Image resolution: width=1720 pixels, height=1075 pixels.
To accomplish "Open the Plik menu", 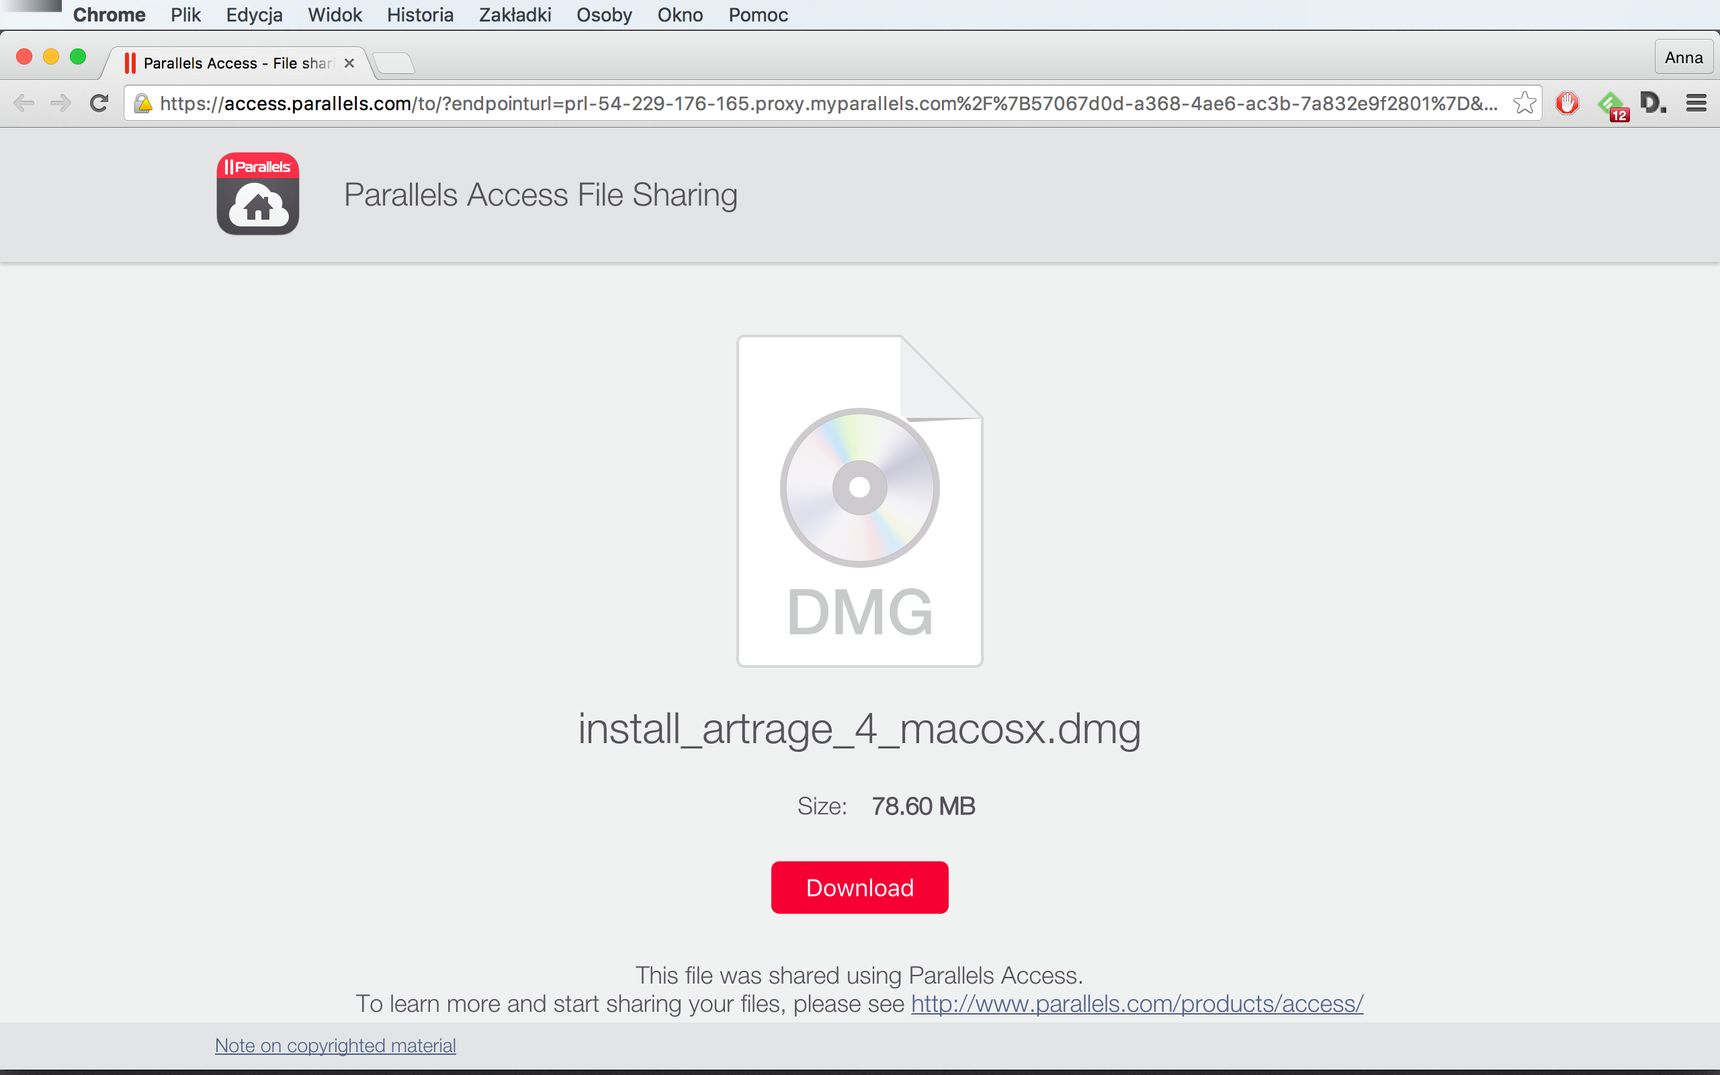I will 186,15.
